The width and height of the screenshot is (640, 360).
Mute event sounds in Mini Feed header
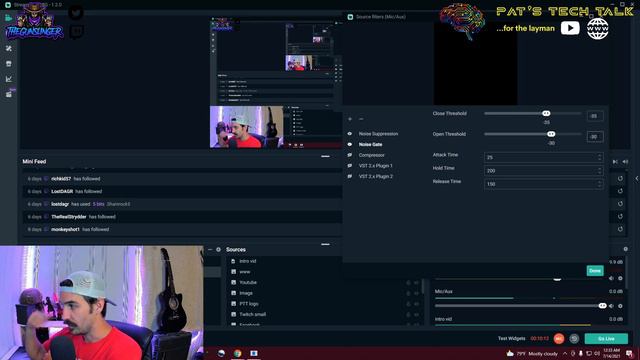pyautogui.click(x=625, y=162)
